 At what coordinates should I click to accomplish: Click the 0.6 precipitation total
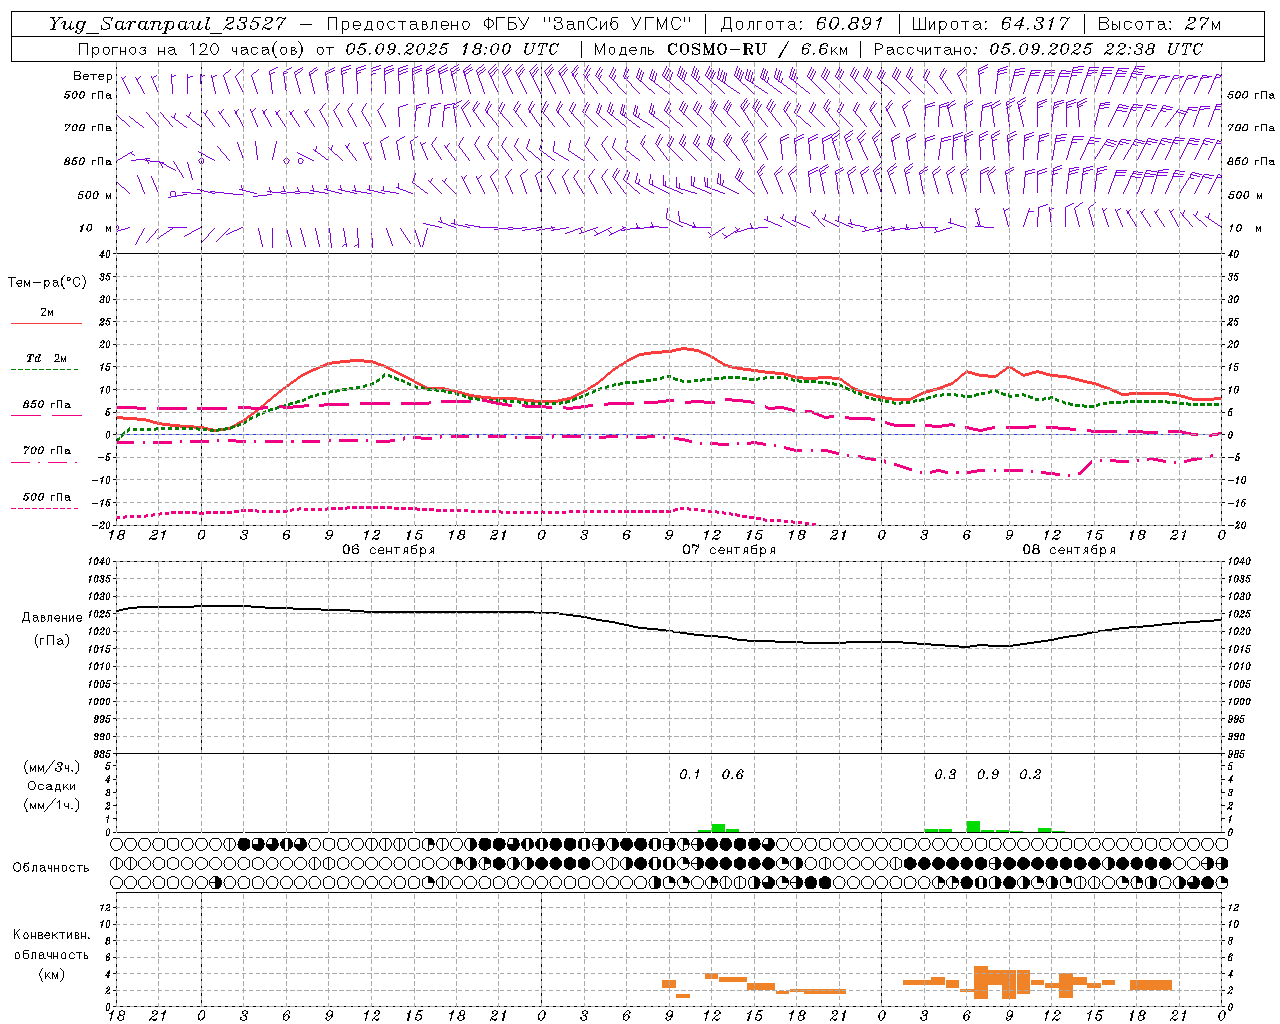[732, 774]
